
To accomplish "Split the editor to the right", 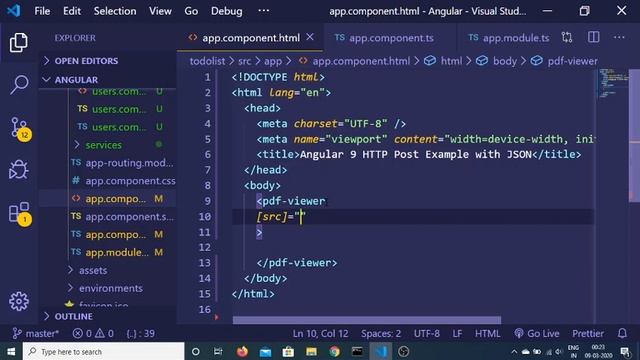I will 593,38.
